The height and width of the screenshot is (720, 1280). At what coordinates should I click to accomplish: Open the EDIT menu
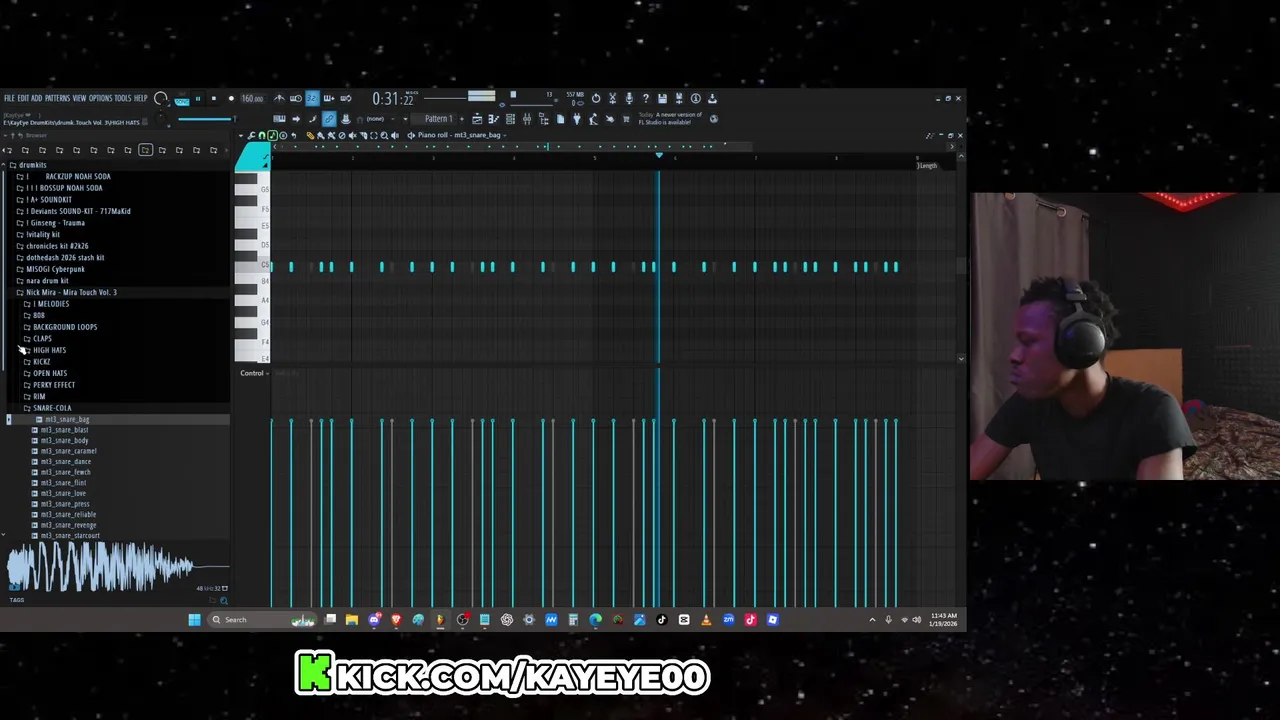click(23, 98)
